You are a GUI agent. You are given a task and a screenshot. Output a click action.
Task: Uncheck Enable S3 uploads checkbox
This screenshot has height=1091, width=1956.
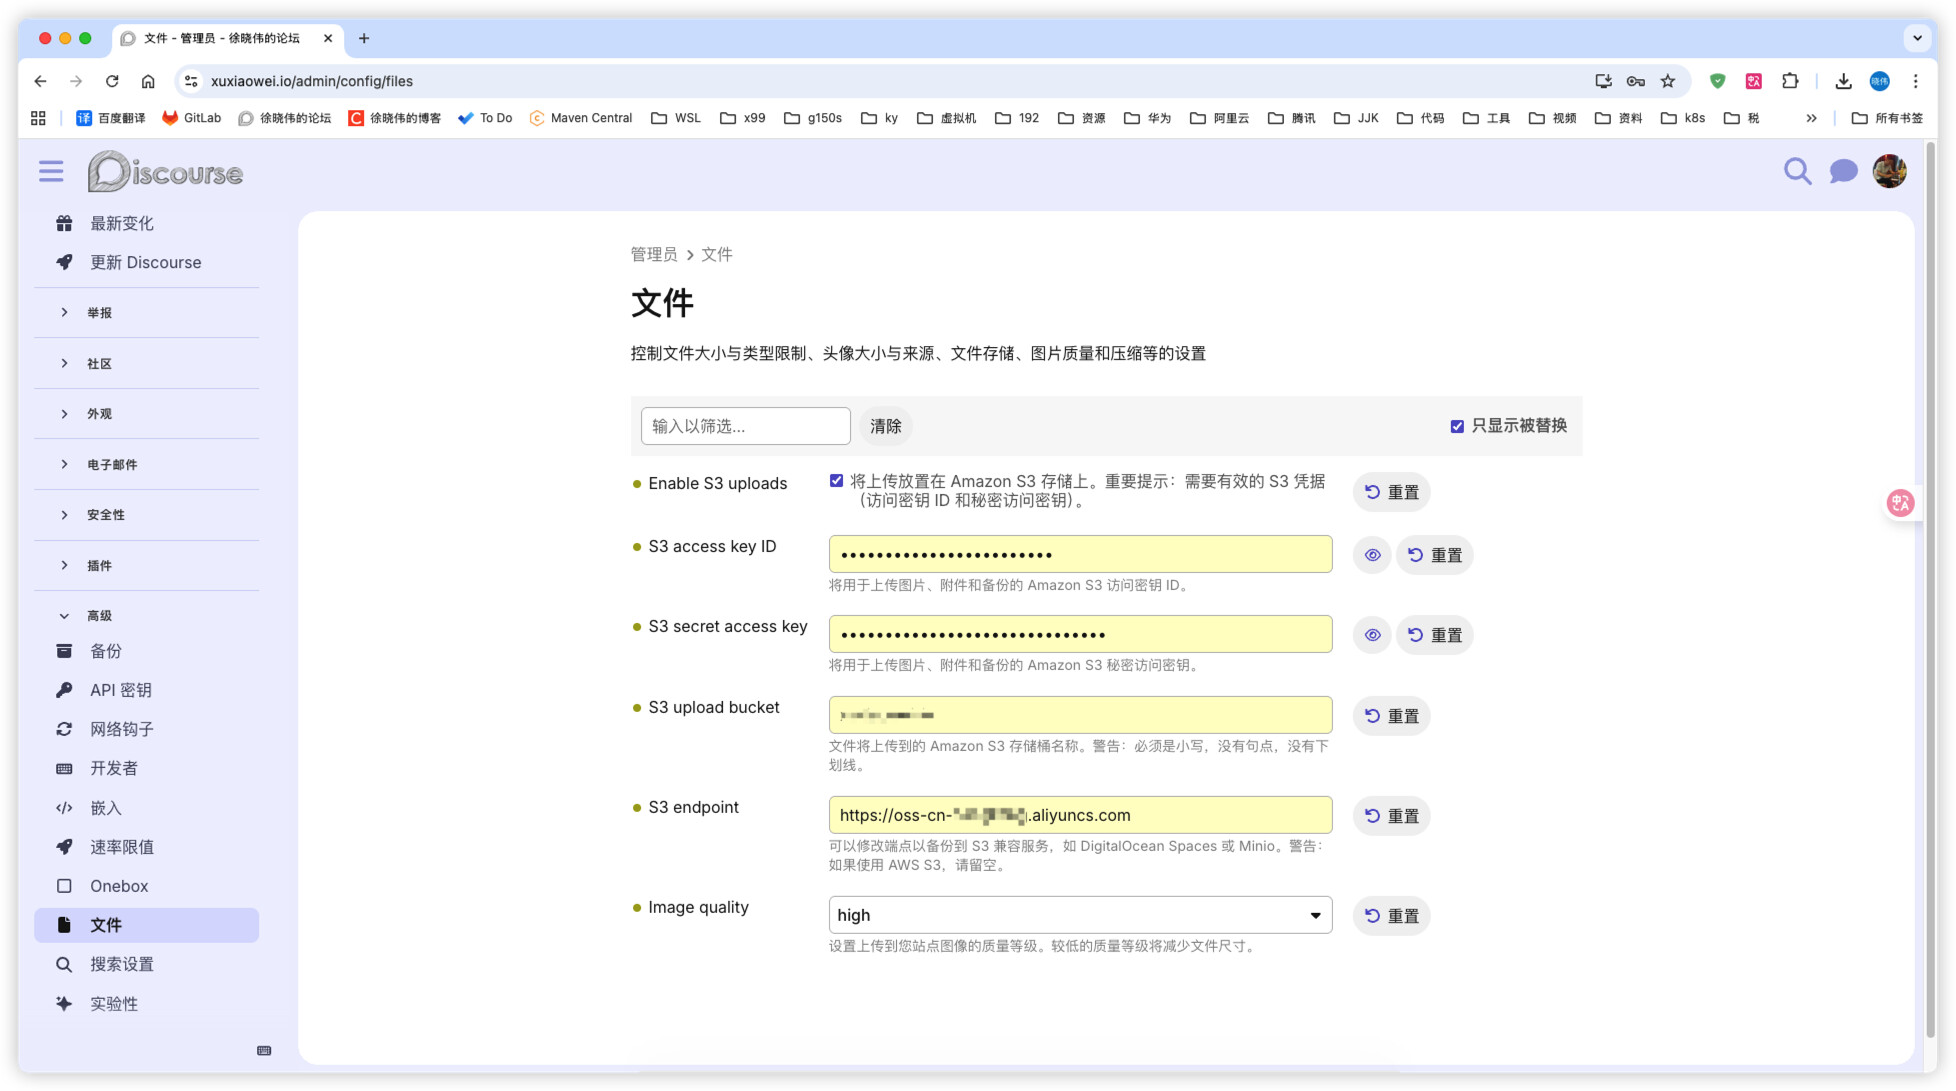pos(836,481)
